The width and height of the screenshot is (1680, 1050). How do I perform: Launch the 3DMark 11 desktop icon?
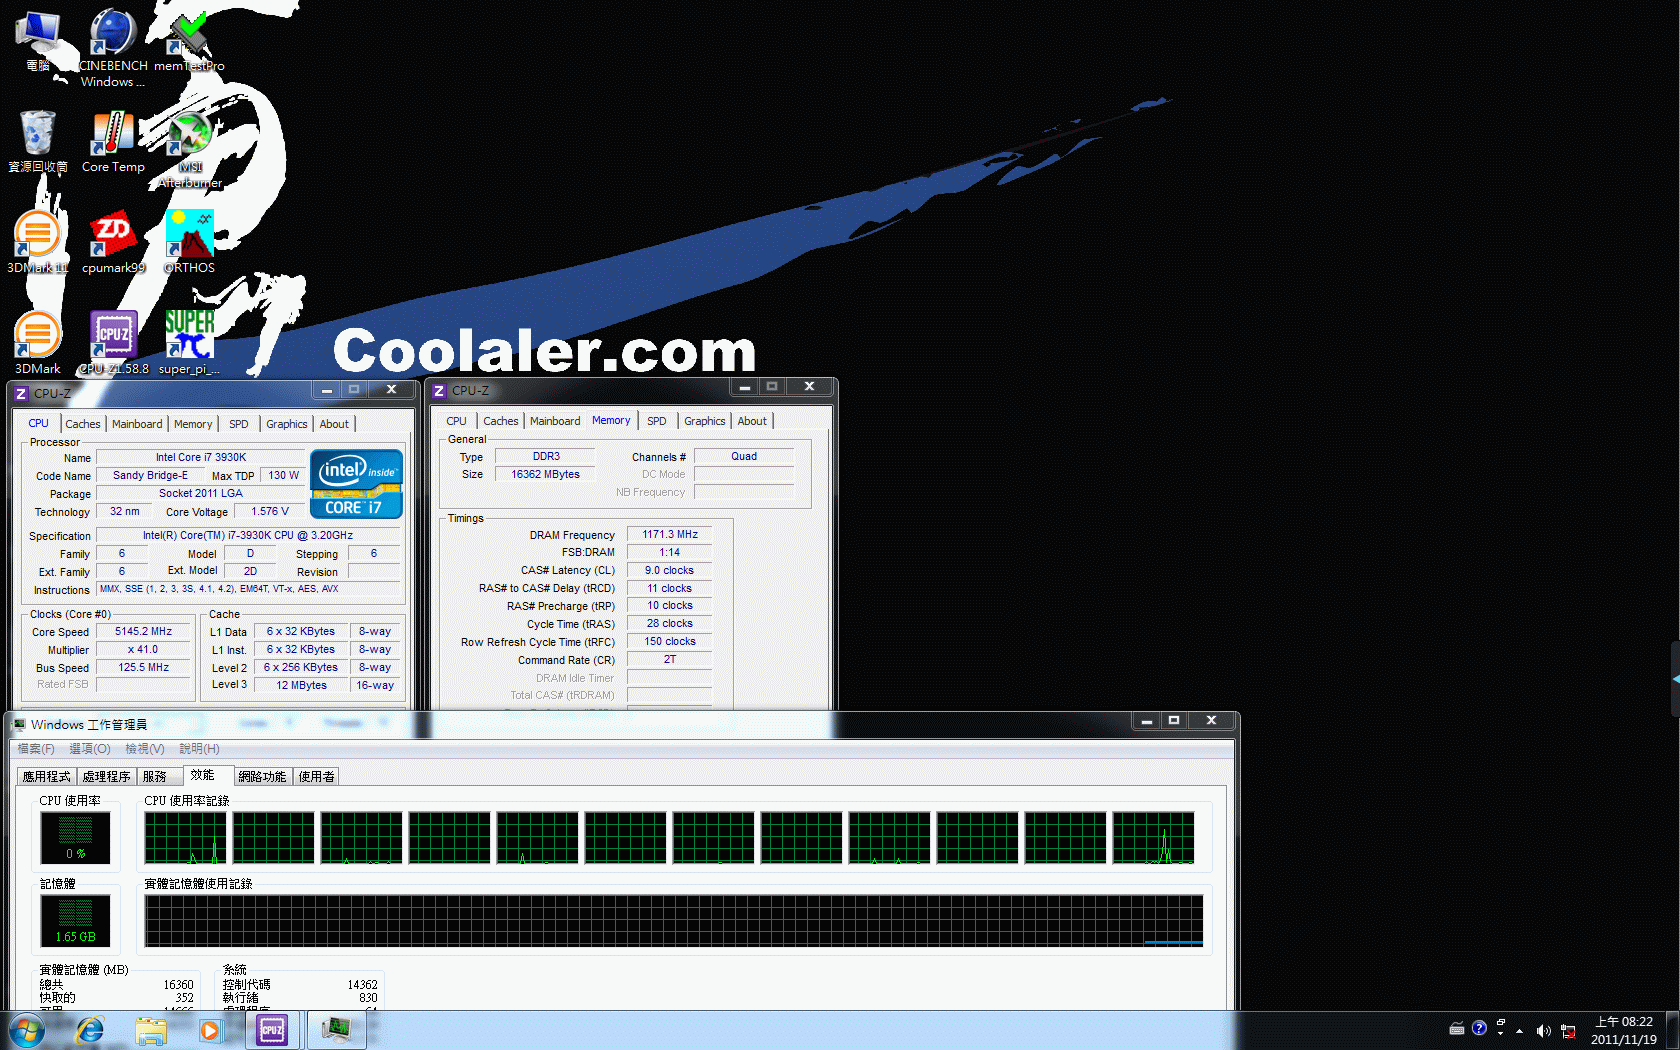[x=38, y=242]
